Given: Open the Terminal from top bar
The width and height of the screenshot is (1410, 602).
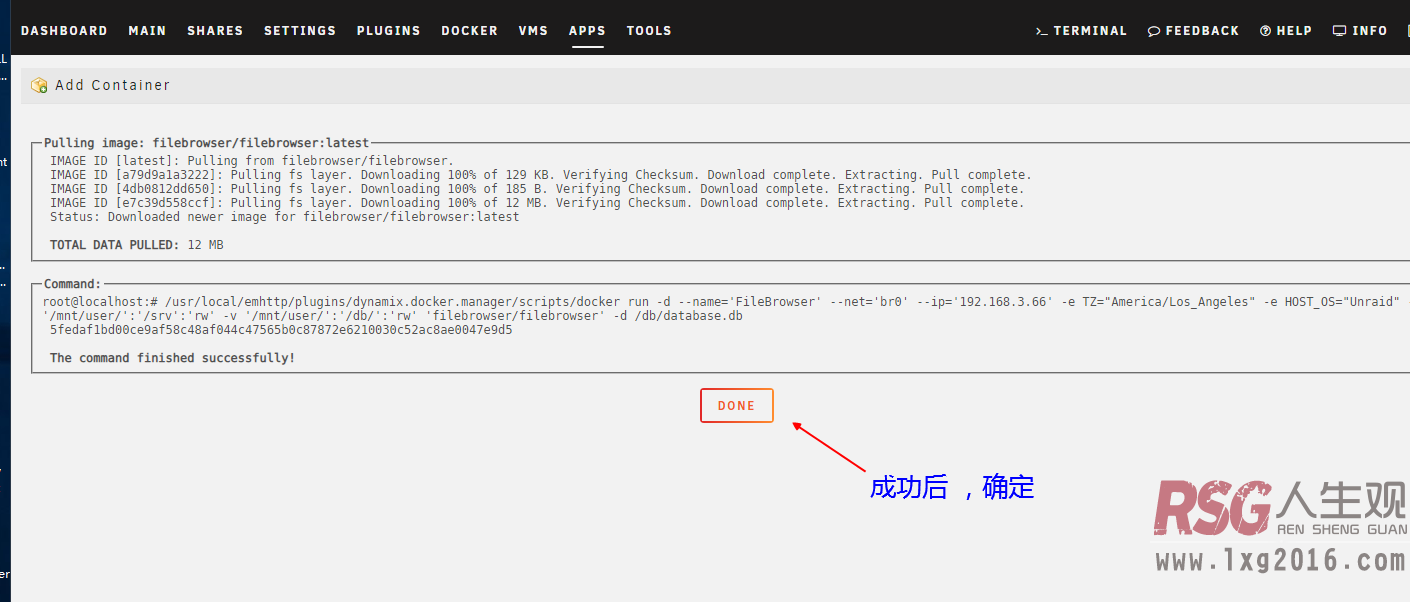Looking at the screenshot, I should pos(1081,31).
